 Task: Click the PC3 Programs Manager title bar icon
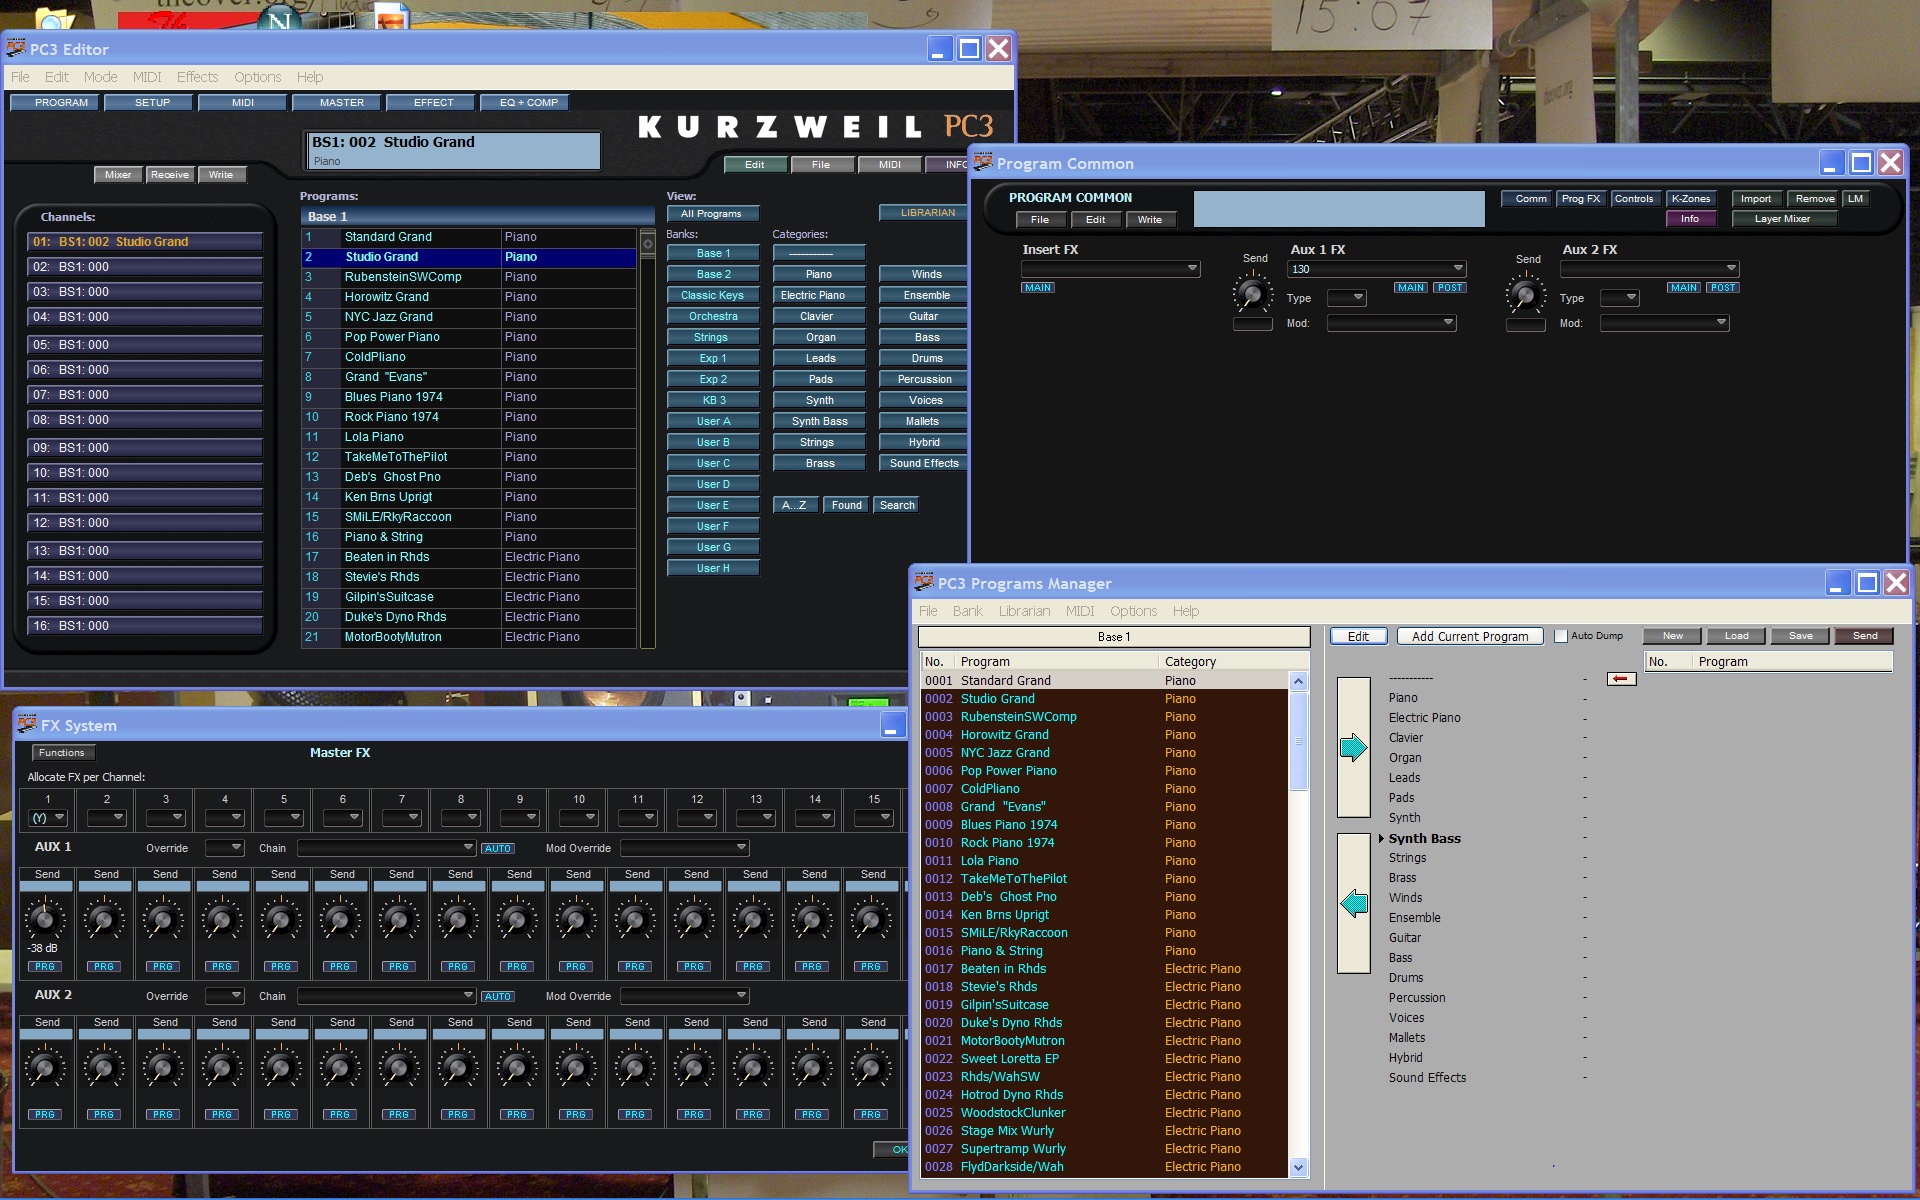tap(924, 582)
